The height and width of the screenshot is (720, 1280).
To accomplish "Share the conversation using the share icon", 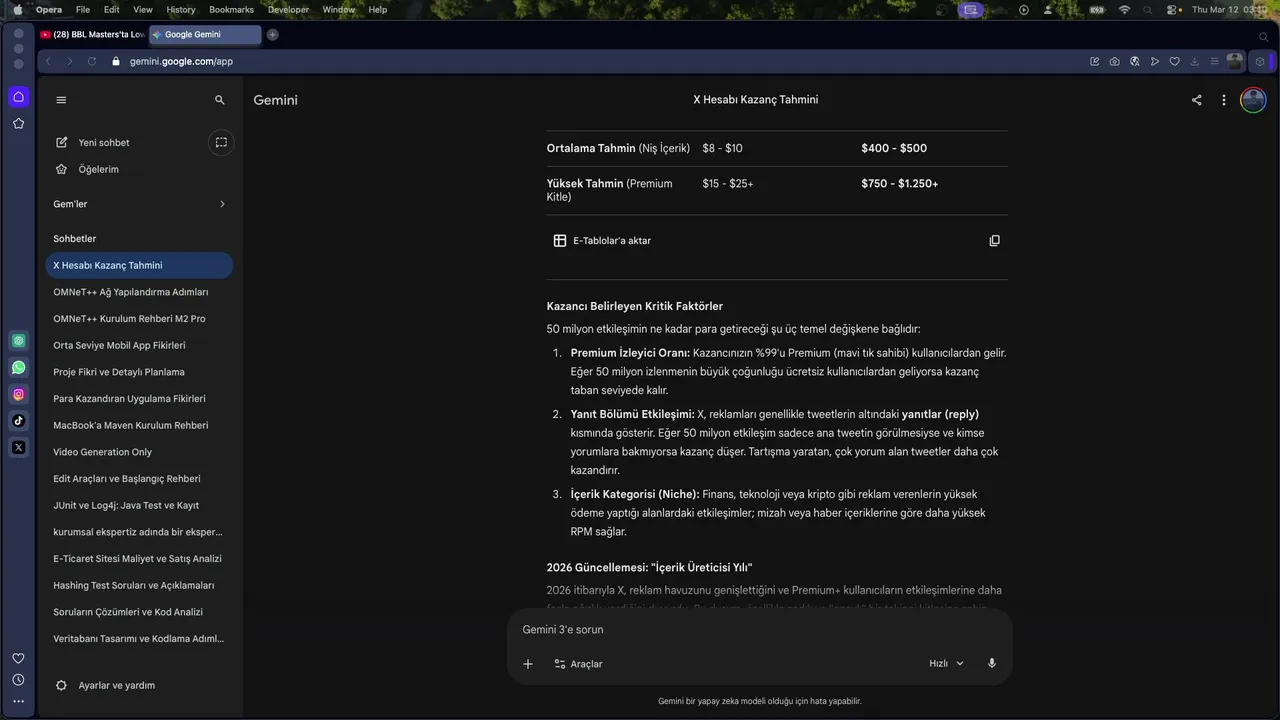I will click(x=1196, y=100).
